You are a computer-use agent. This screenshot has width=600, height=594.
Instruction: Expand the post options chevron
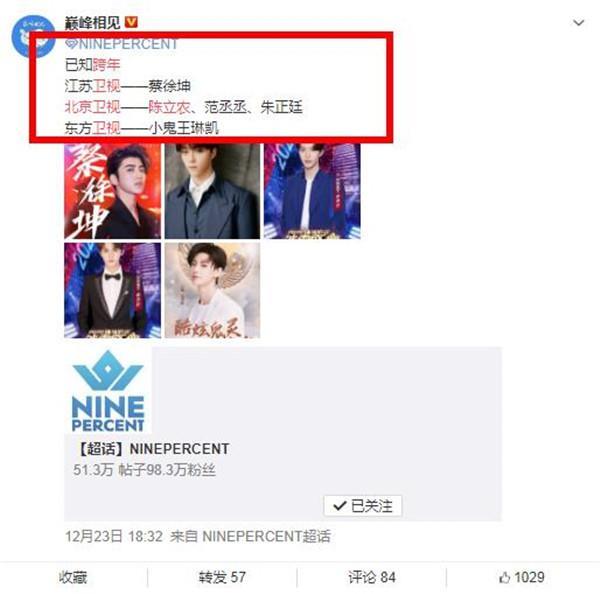coord(578,23)
